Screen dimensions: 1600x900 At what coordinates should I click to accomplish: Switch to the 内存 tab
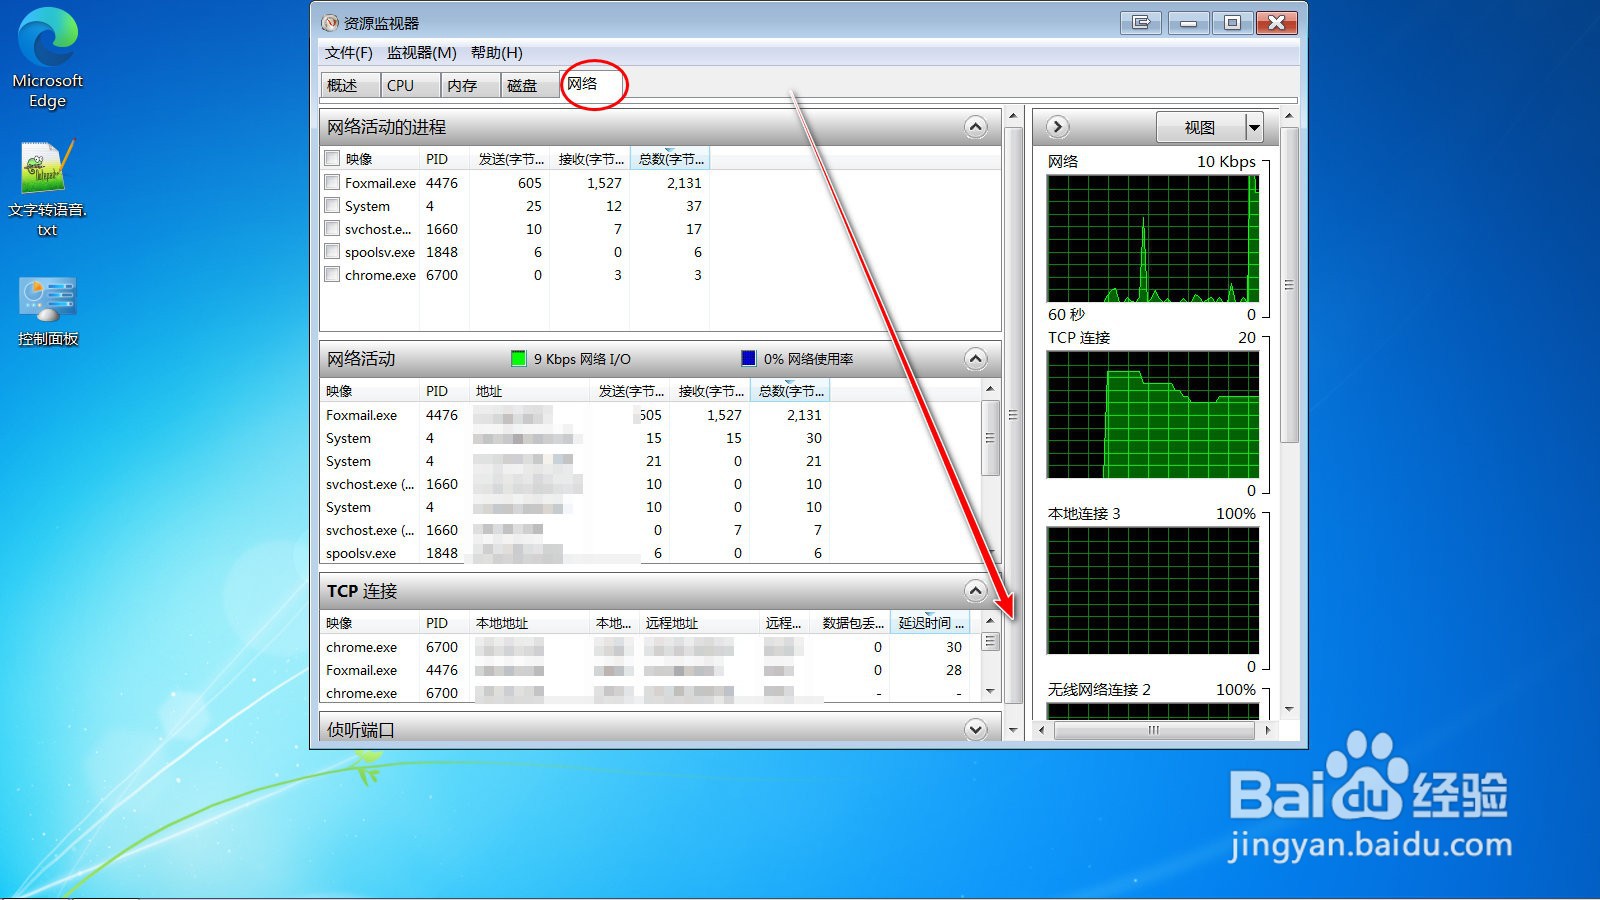470,85
